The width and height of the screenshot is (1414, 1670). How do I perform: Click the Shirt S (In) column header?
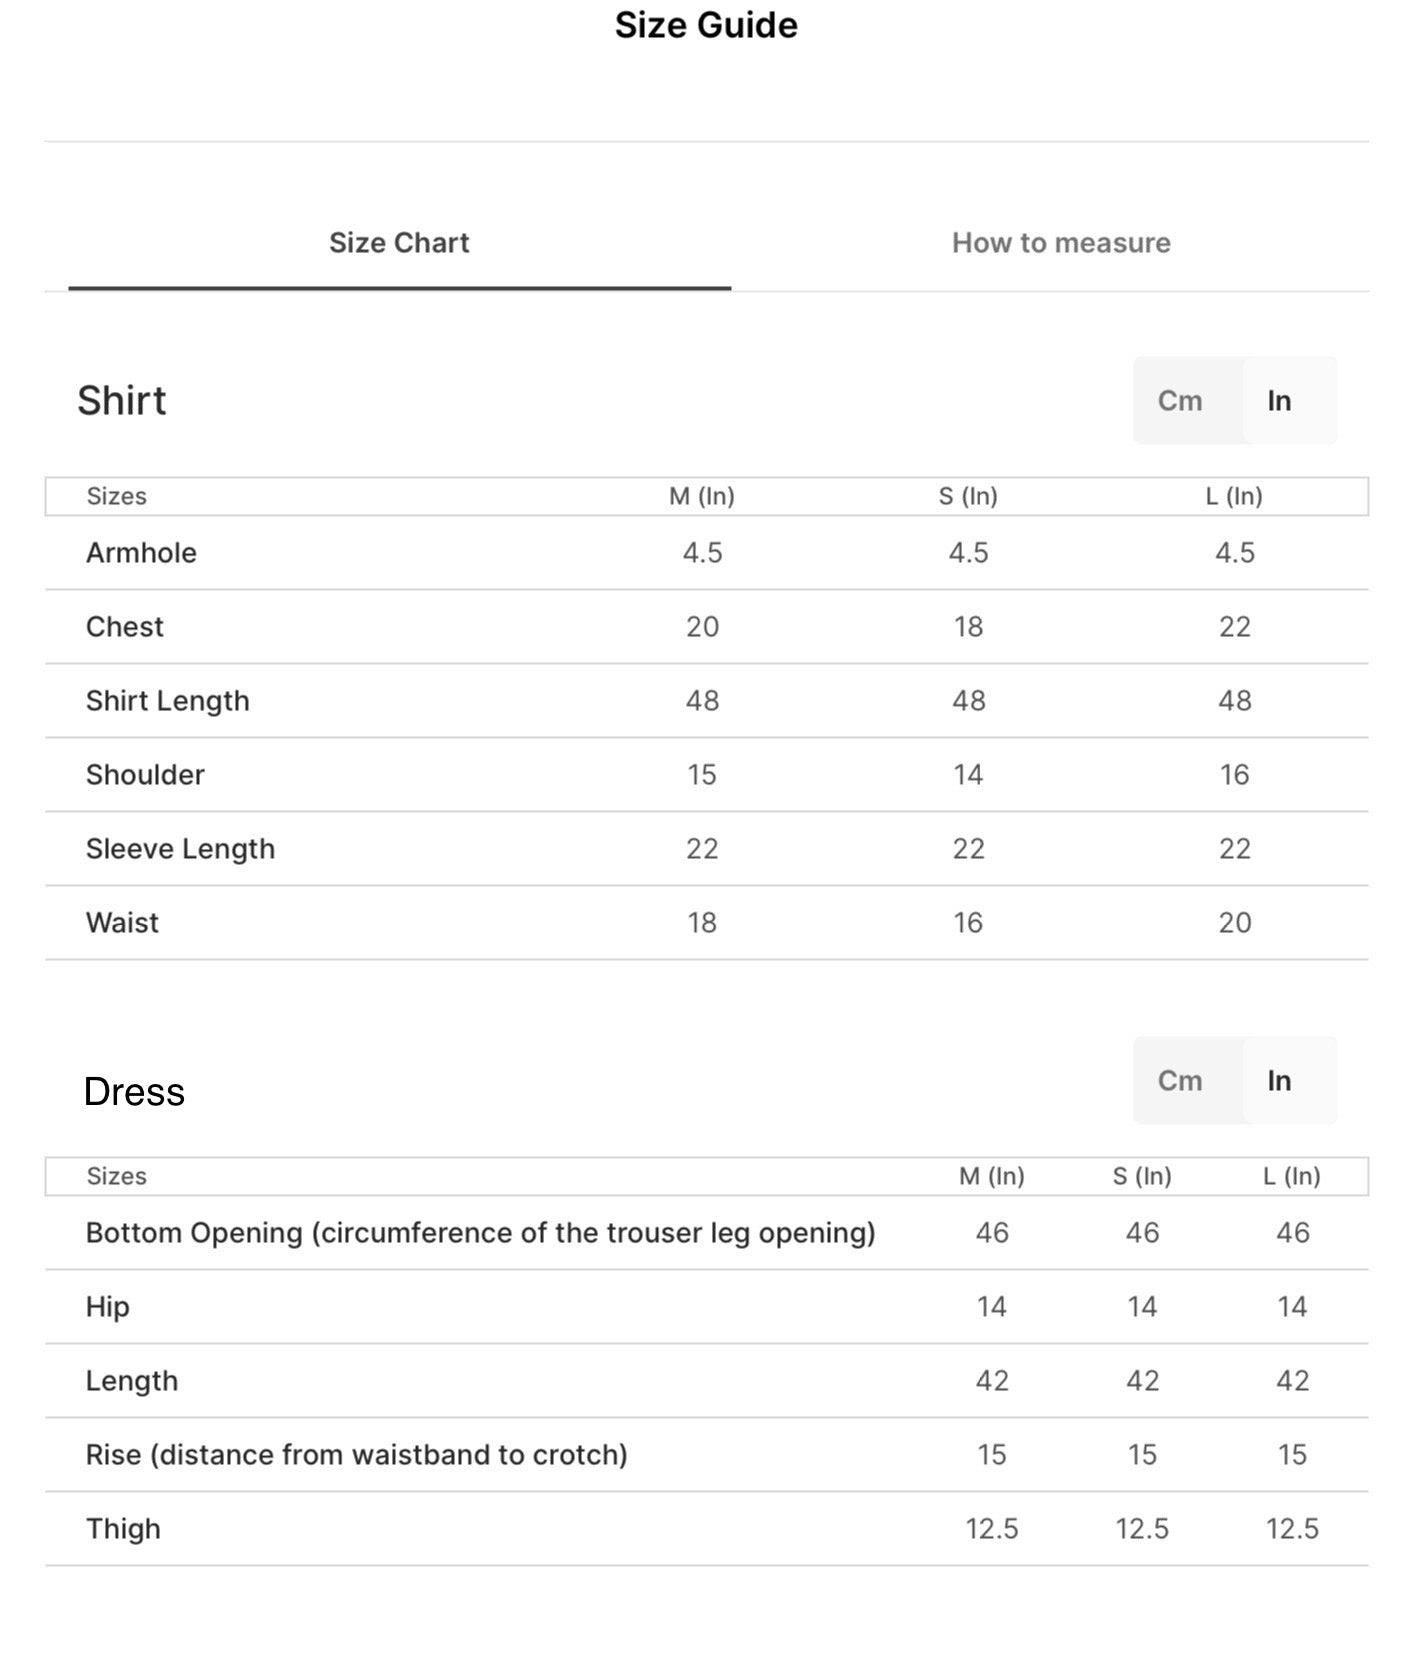coord(968,497)
